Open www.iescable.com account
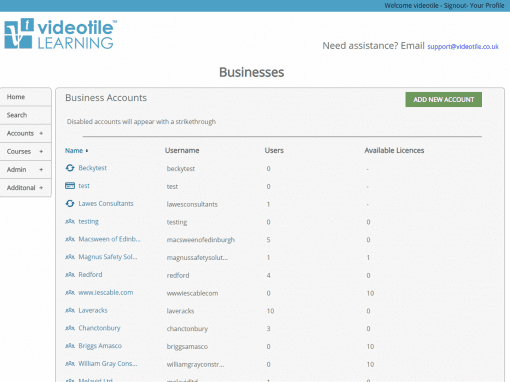The width and height of the screenshot is (510, 382). click(x=106, y=292)
